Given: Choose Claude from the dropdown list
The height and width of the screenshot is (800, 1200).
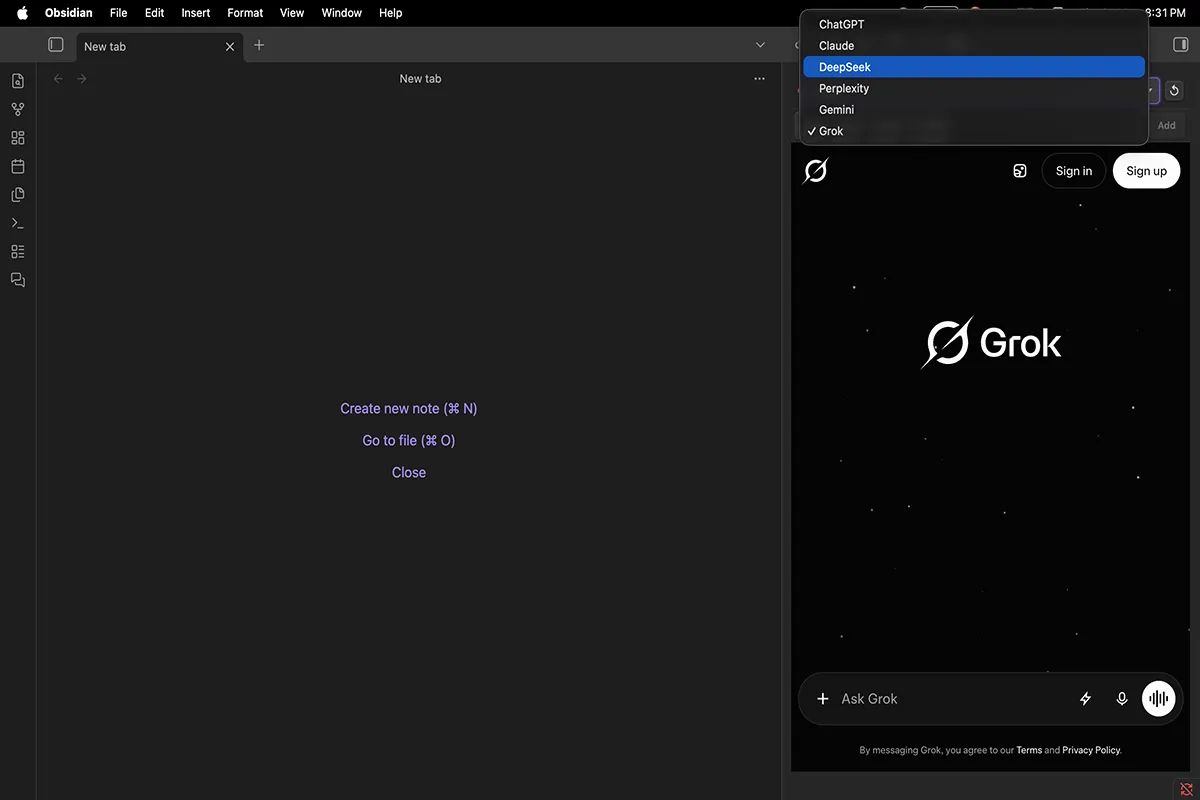Looking at the screenshot, I should 974,45.
